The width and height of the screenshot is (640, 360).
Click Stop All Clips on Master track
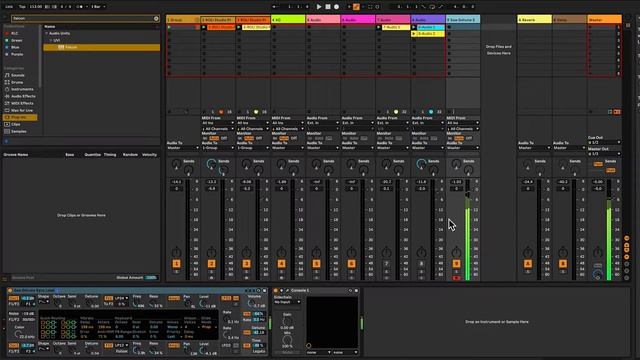click(x=590, y=111)
